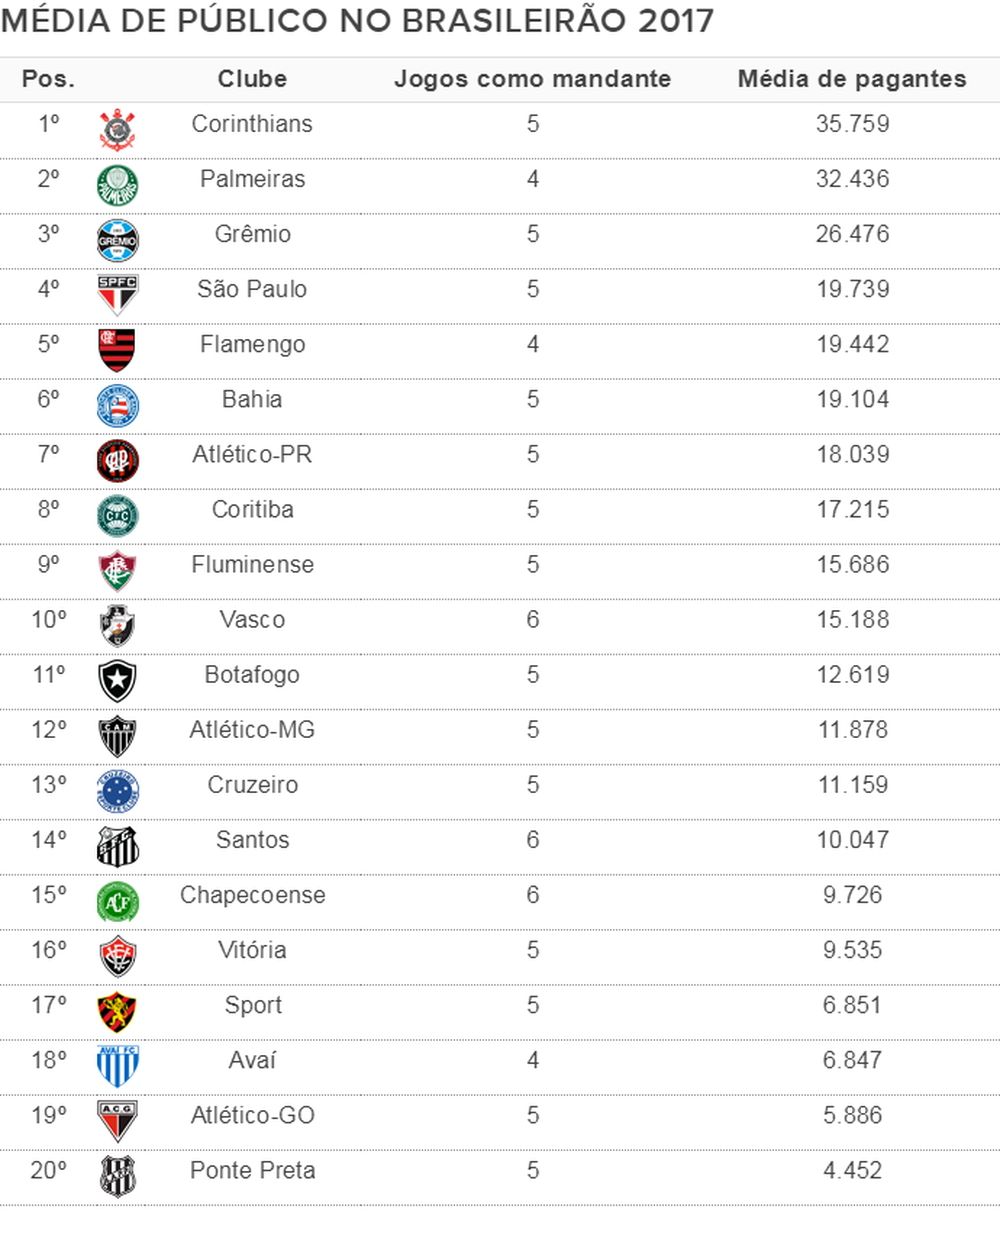Click the Ponte Preta badge
Image resolution: width=1000 pixels, height=1248 pixels.
[x=118, y=1177]
